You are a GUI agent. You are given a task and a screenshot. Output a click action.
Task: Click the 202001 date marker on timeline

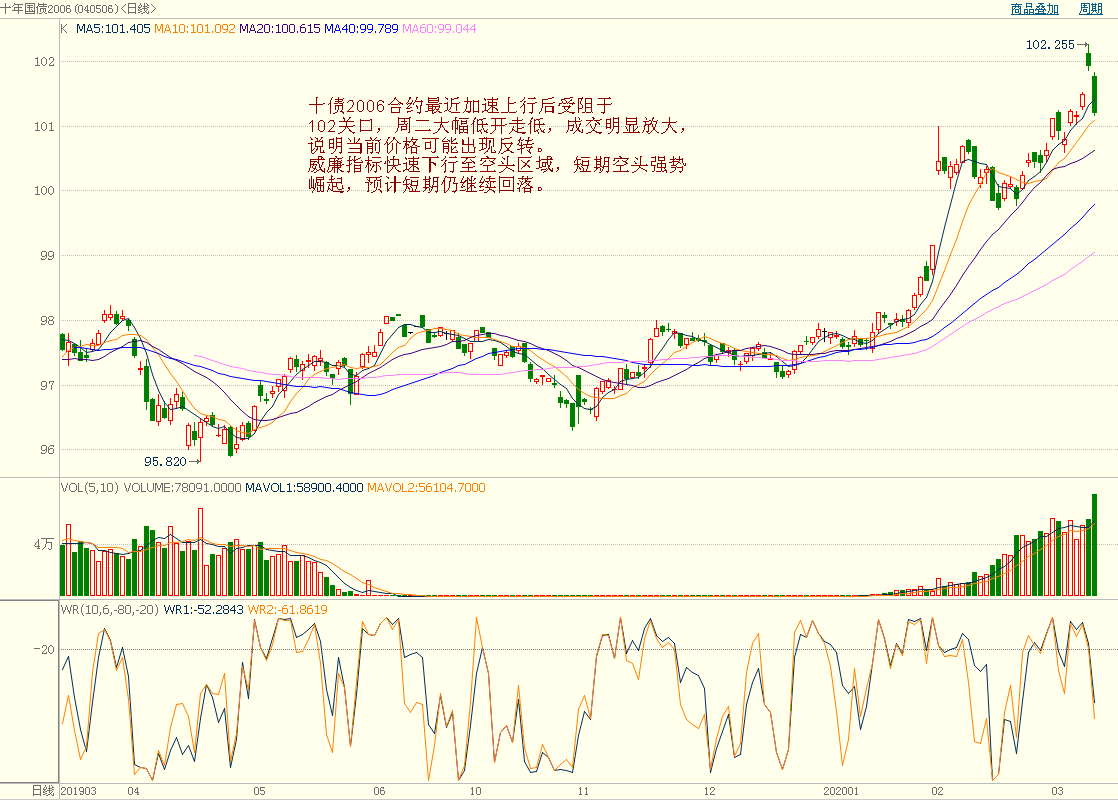[x=842, y=791]
